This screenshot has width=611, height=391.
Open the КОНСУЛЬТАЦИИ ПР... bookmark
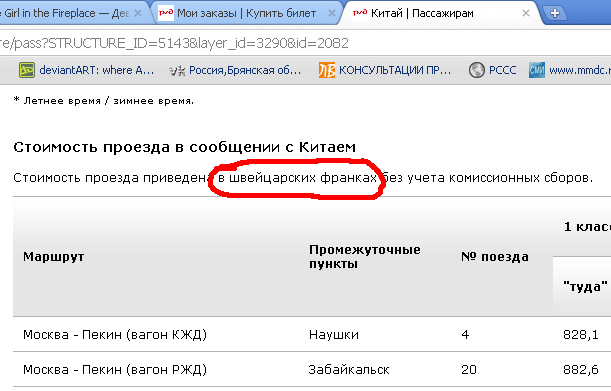click(x=385, y=70)
